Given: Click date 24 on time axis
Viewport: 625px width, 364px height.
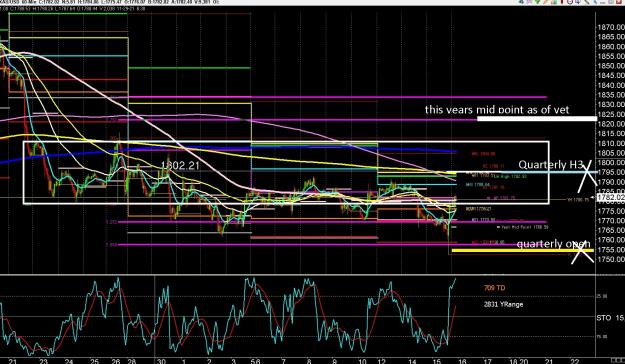Looking at the screenshot, I should [69, 361].
